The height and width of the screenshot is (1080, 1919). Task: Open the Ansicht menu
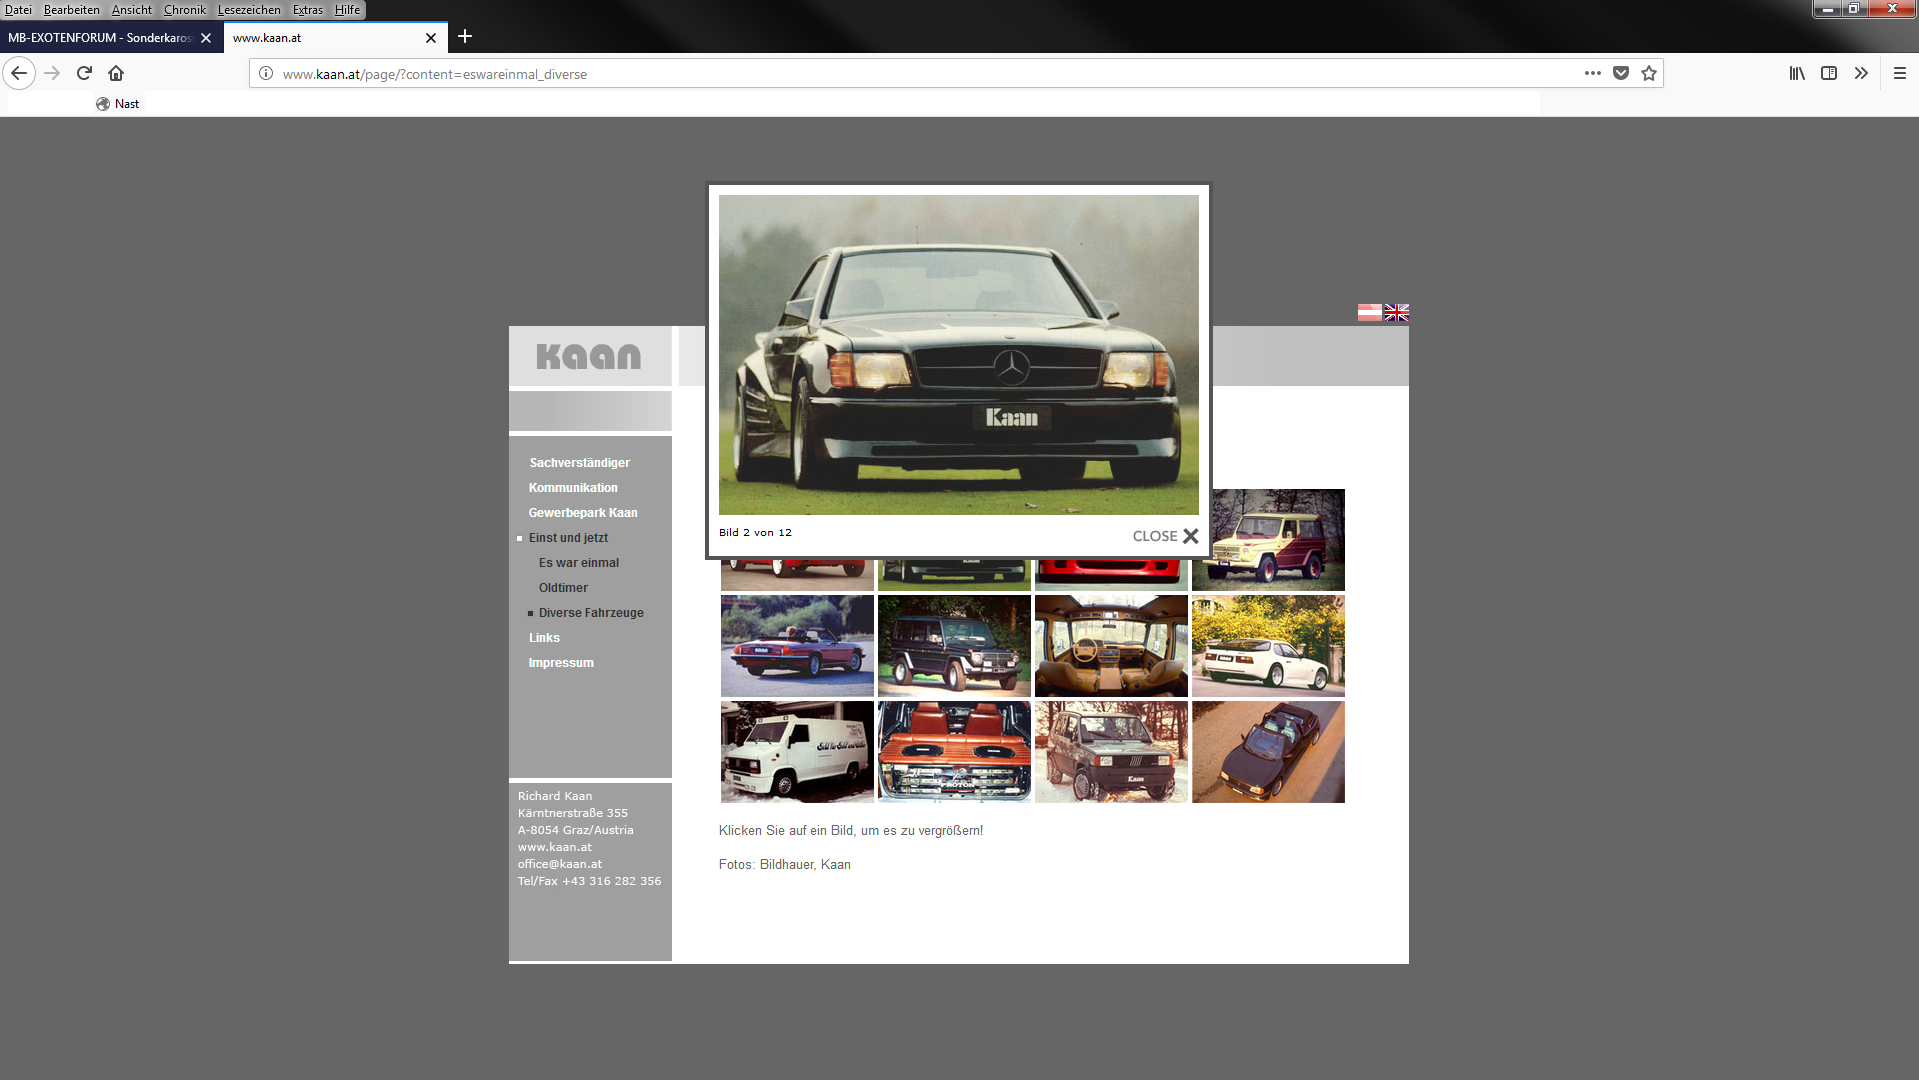pos(132,10)
